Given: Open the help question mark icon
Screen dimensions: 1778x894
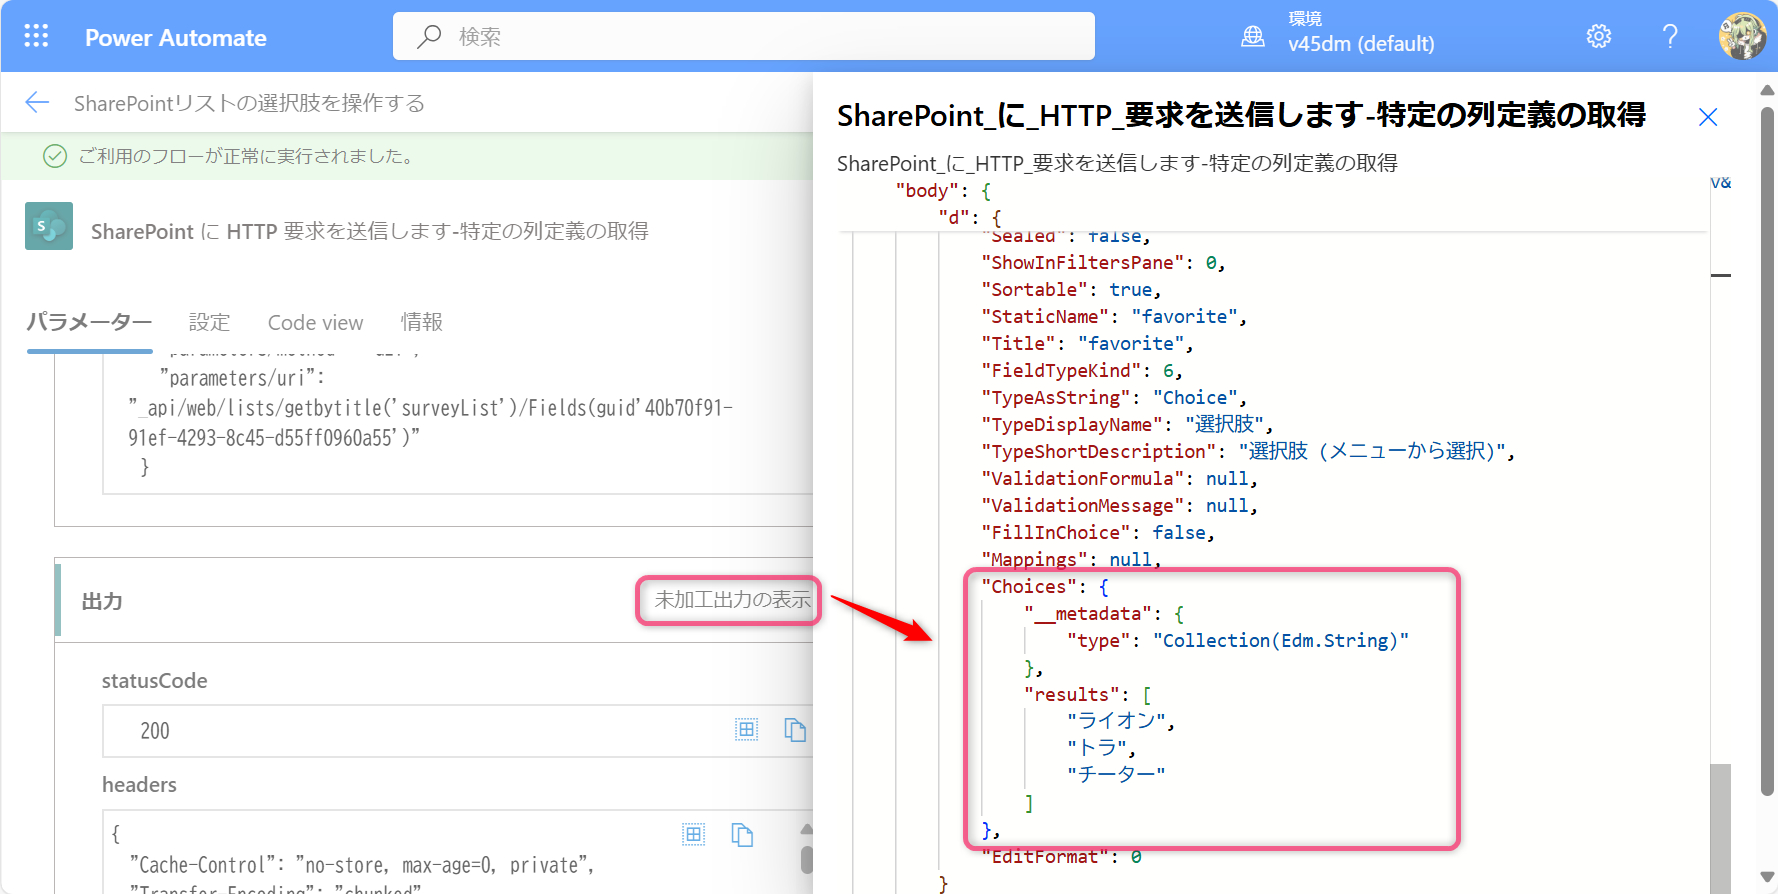Looking at the screenshot, I should point(1670,37).
